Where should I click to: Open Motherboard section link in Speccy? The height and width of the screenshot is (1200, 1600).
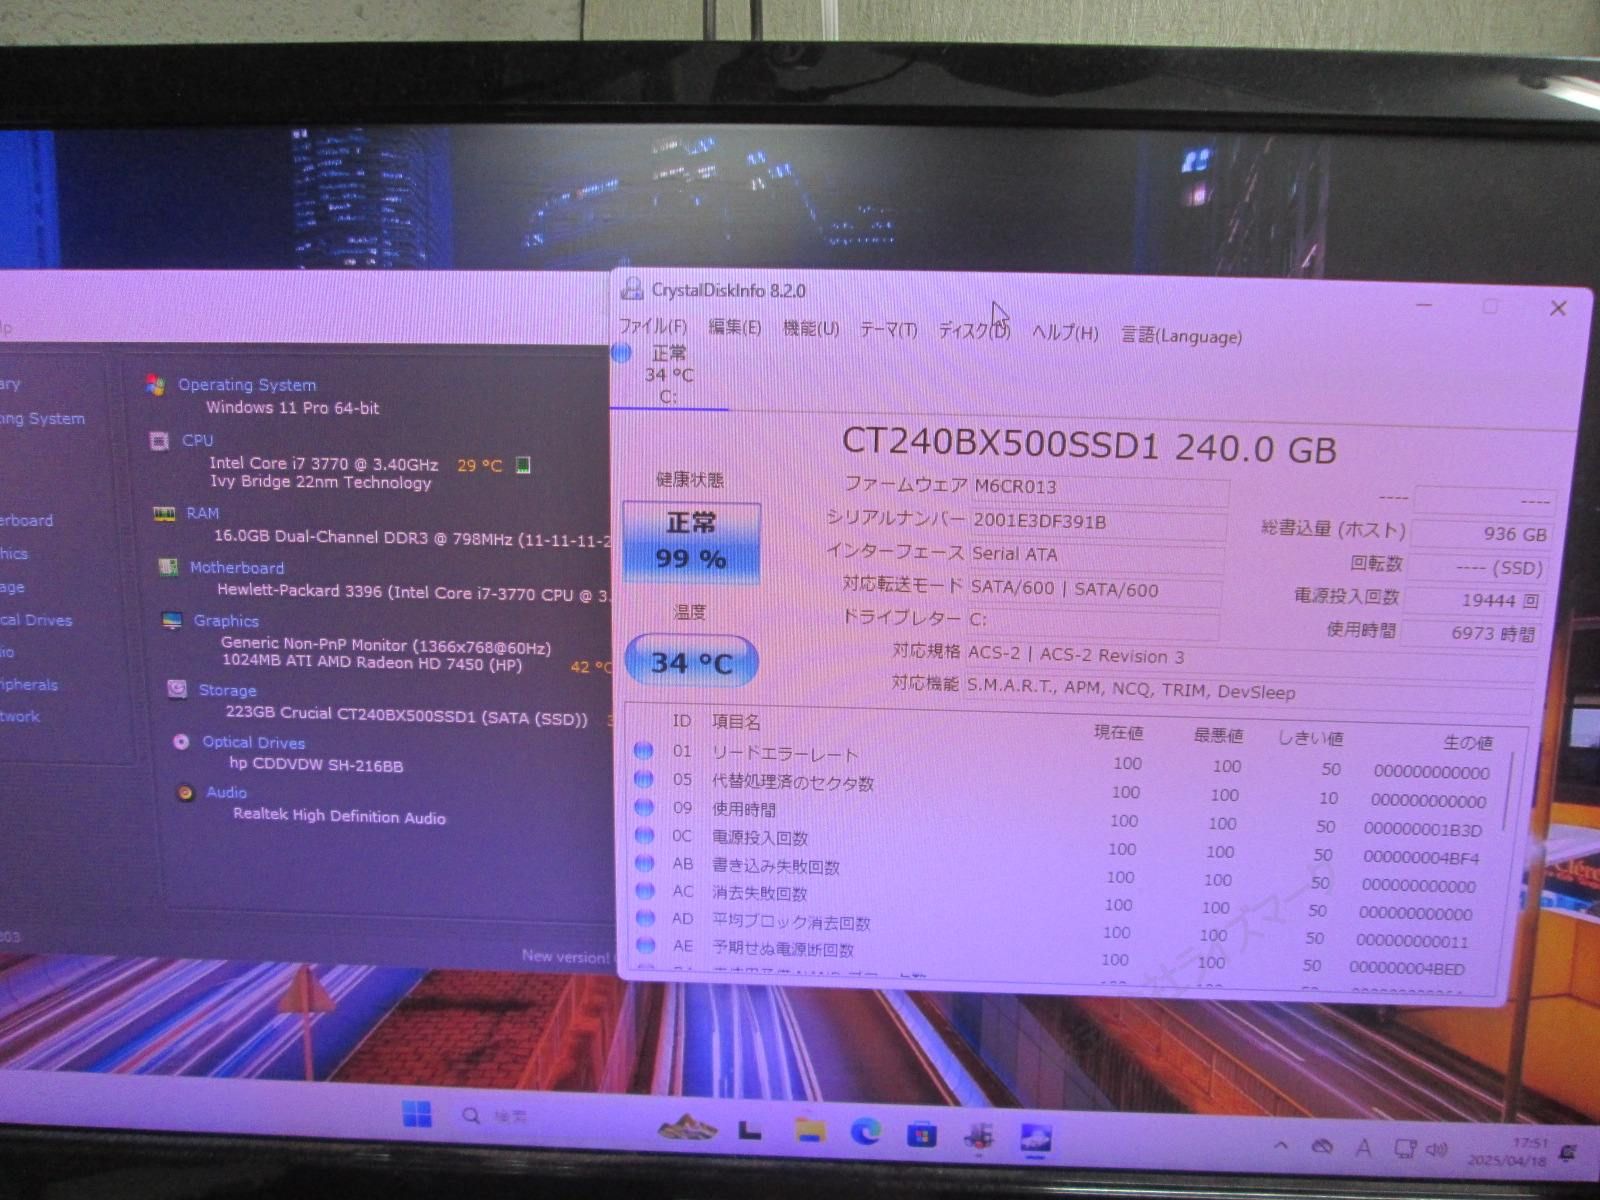coord(237,567)
